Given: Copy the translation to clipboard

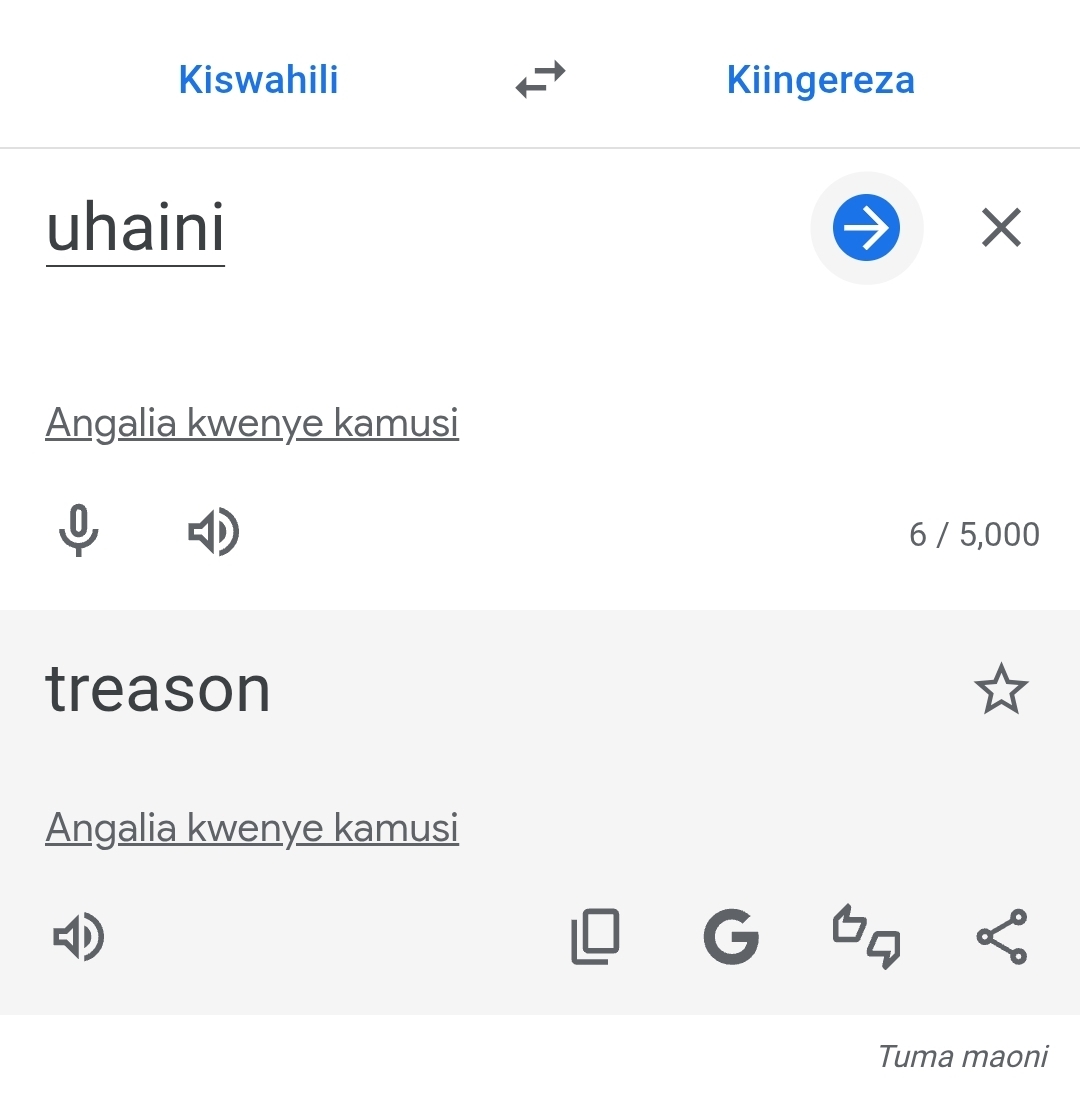Looking at the screenshot, I should (595, 937).
